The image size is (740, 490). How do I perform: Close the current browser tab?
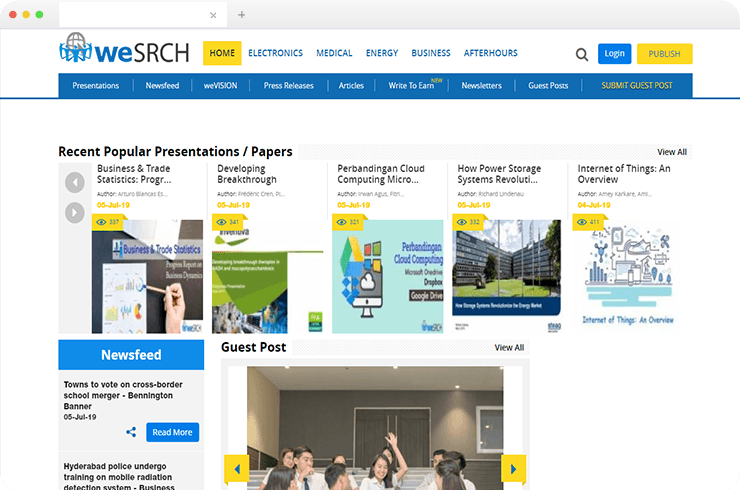pos(213,16)
